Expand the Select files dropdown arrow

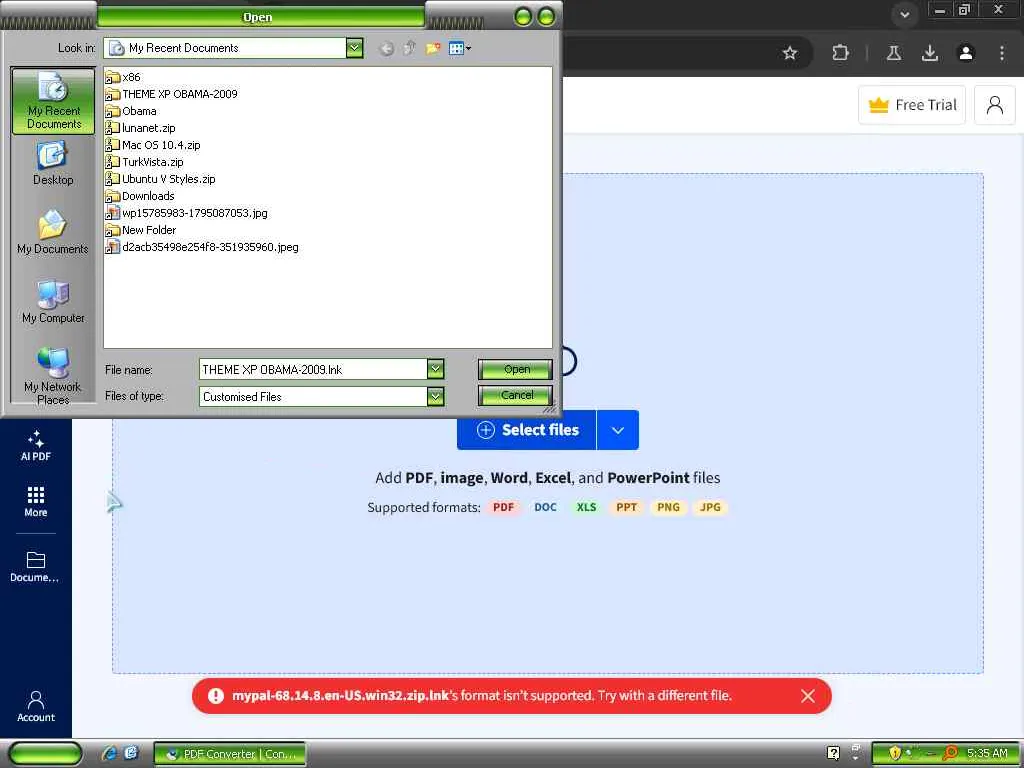[x=618, y=430]
